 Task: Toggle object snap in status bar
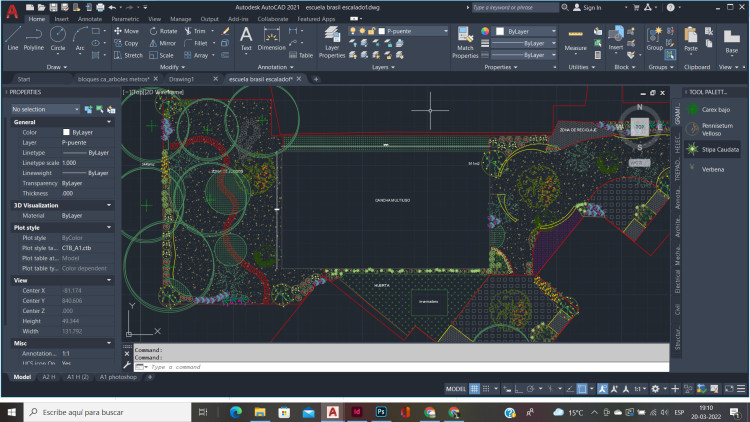tap(582, 389)
